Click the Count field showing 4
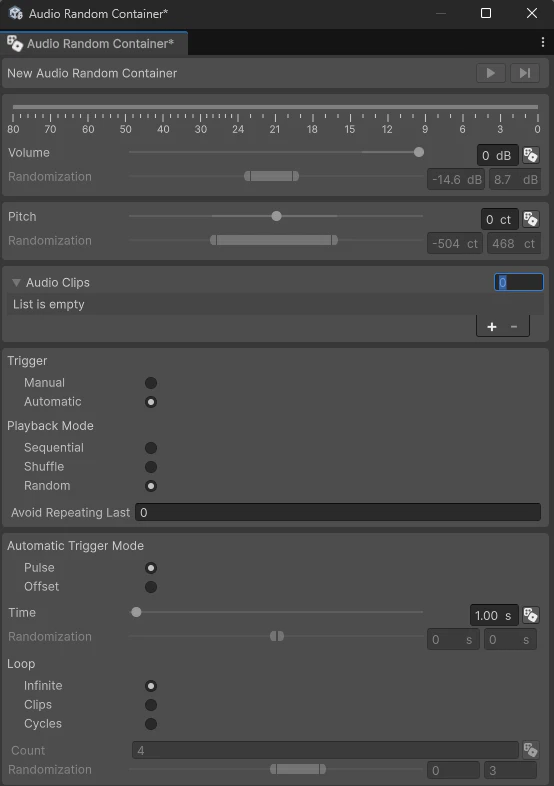554x786 pixels. click(325, 750)
